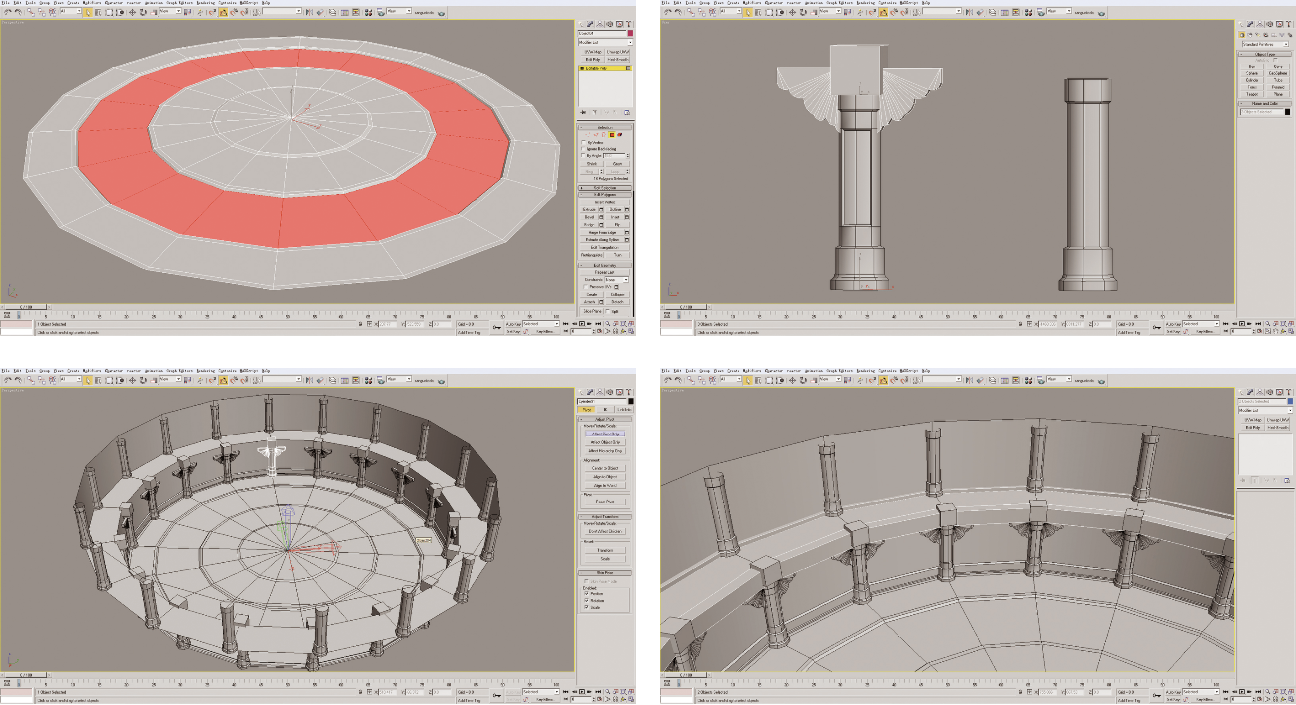Open Standard Primitives dropdown in Create panel screenshot
1296x705 pixels.
coord(1265,44)
